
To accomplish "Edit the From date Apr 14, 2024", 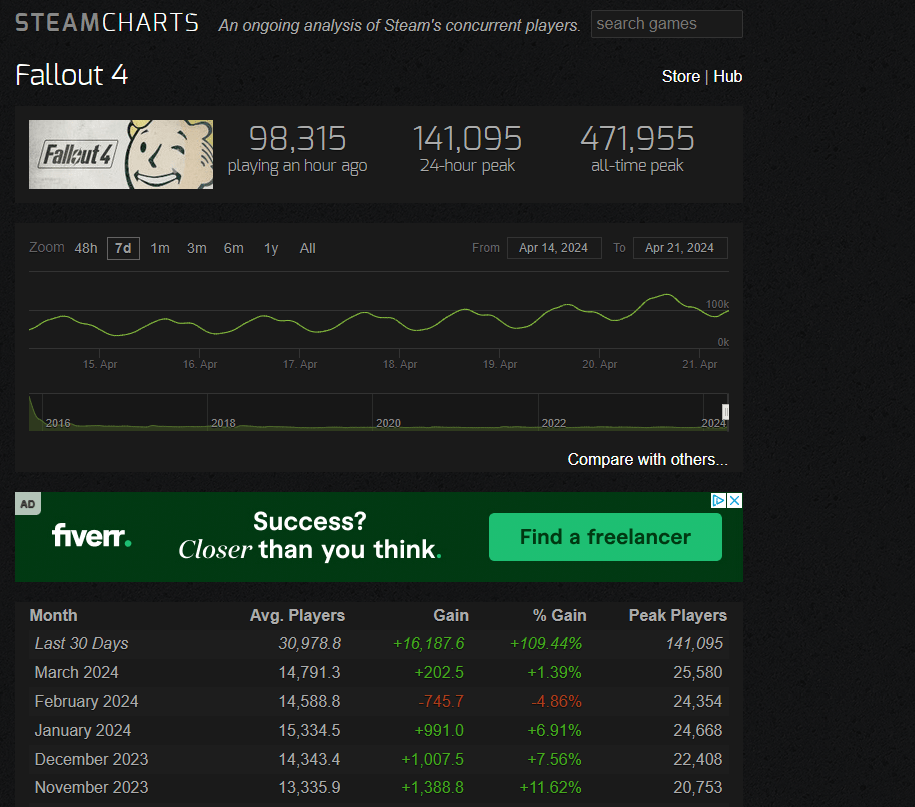I will pyautogui.click(x=554, y=248).
